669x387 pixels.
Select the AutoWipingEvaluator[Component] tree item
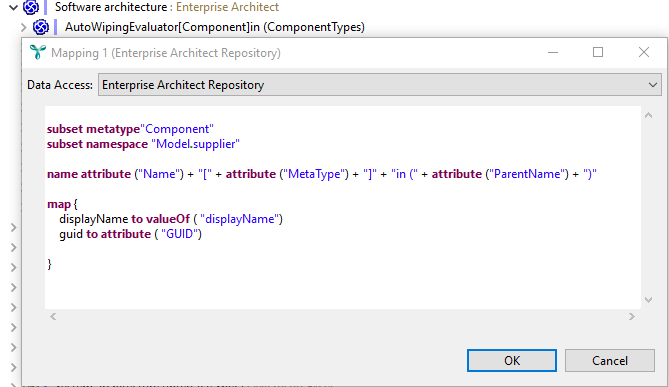(215, 27)
